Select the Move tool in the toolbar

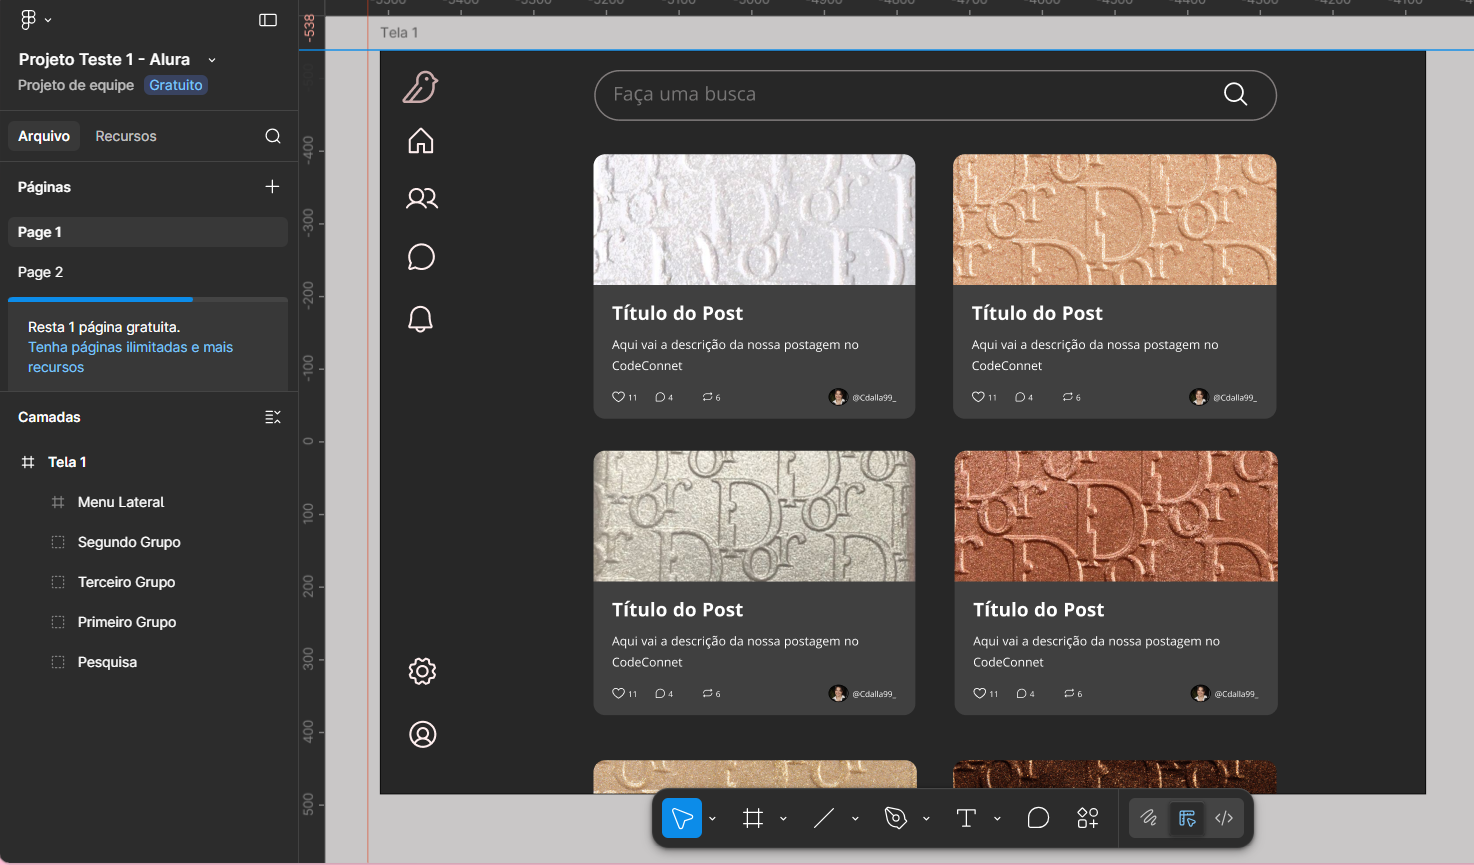pos(682,819)
